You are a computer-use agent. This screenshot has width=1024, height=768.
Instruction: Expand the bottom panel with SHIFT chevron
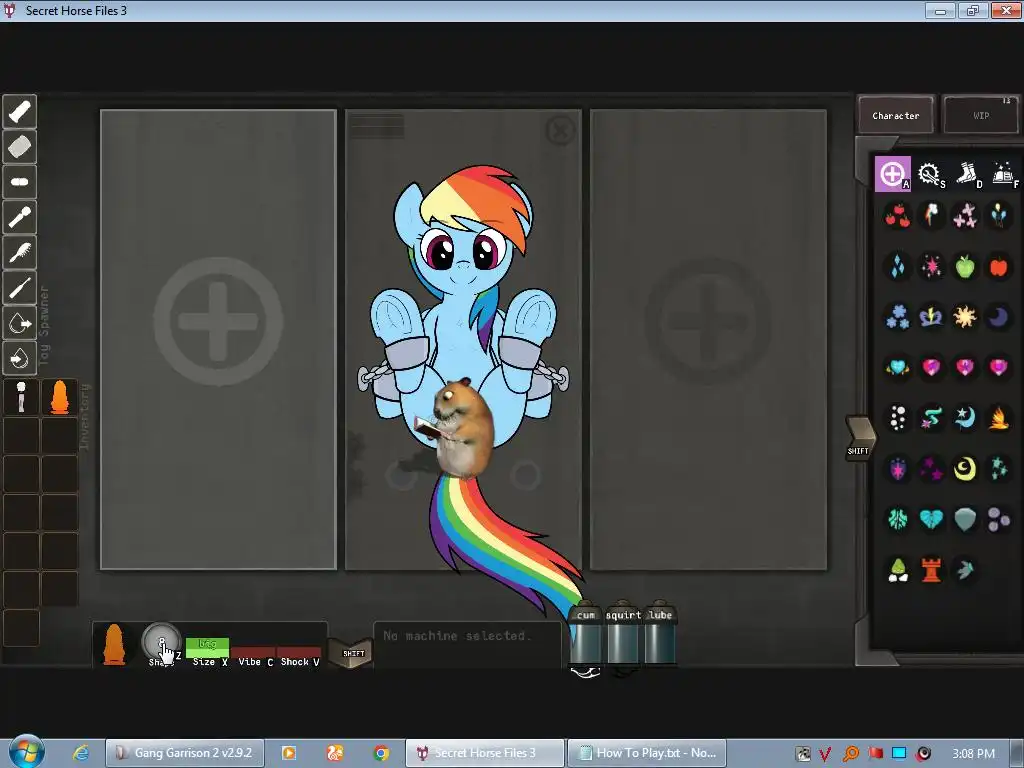click(351, 652)
